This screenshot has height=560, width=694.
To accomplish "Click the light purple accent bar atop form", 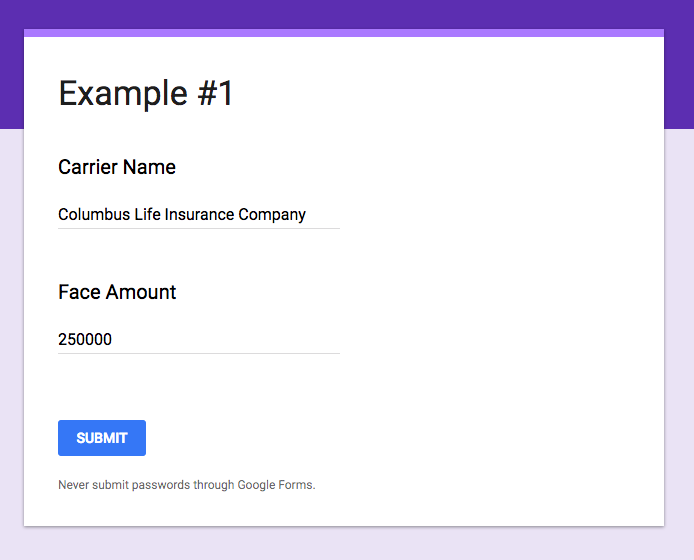I will [x=344, y=33].
